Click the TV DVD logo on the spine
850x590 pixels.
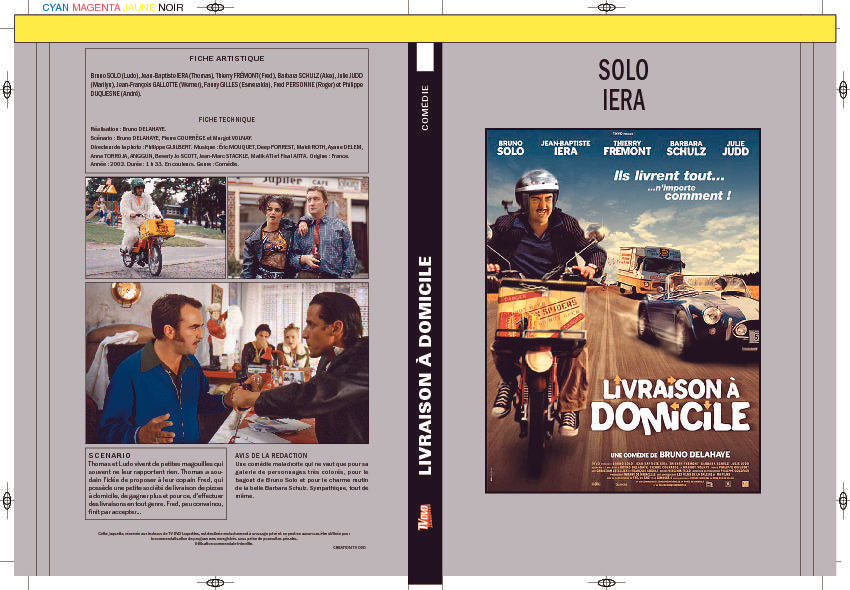[x=425, y=517]
